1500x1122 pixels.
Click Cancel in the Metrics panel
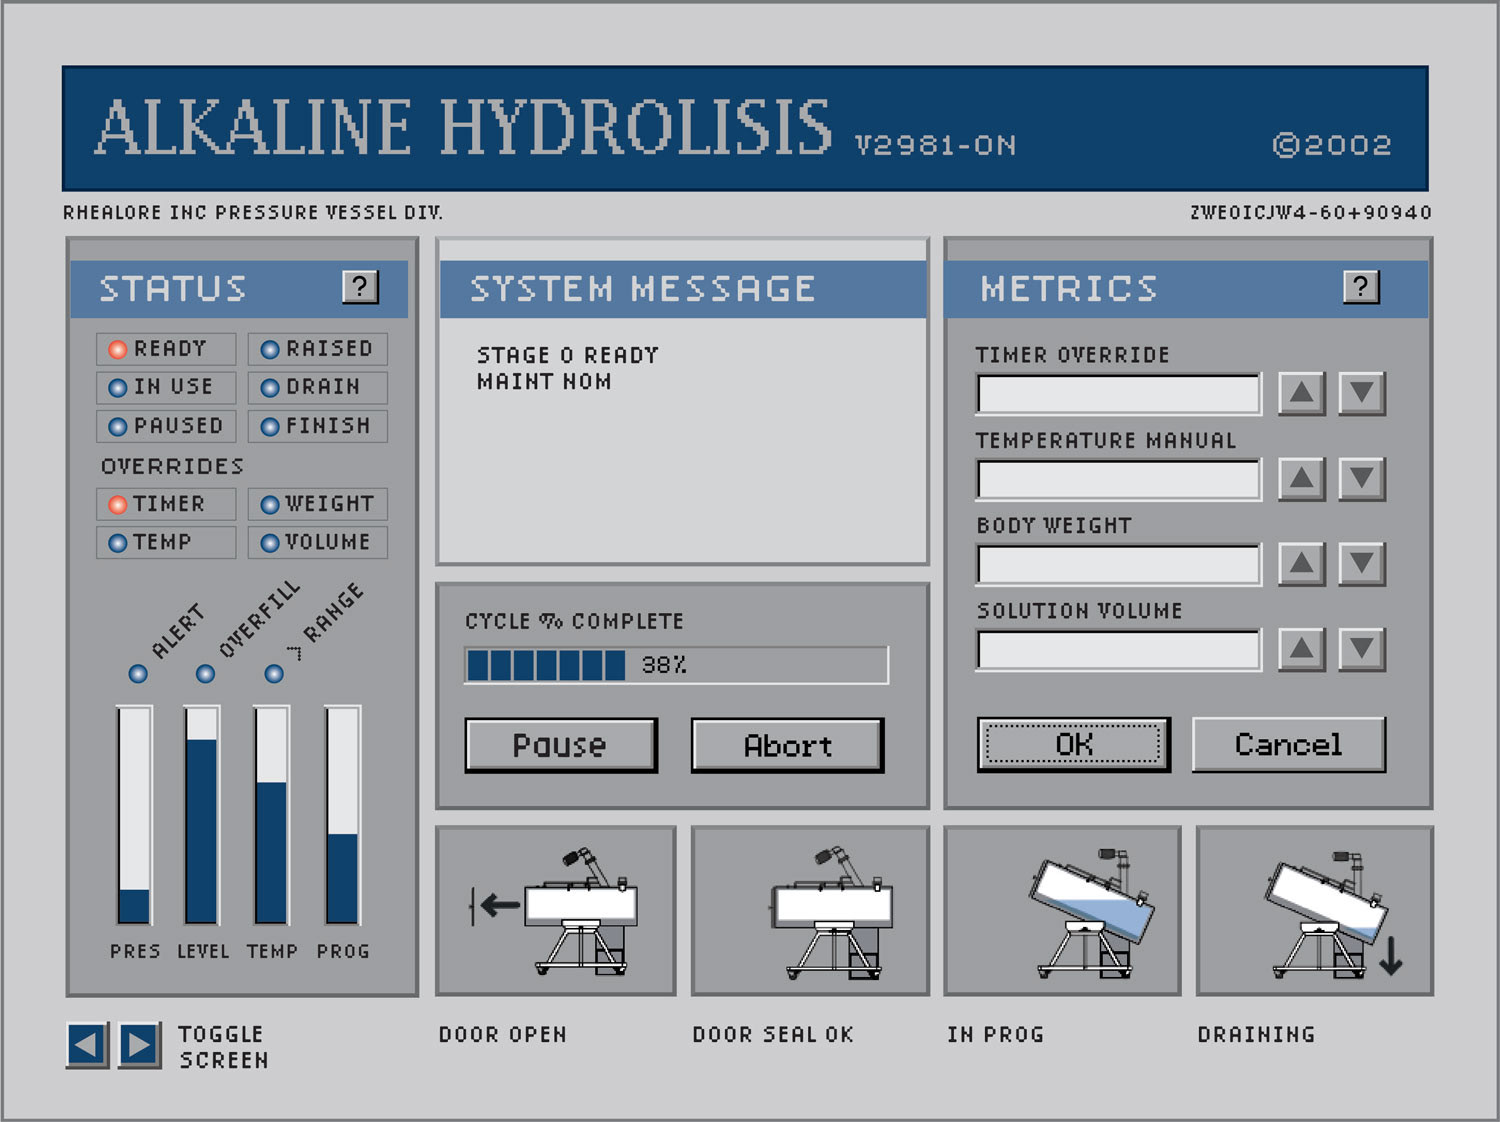[1288, 744]
